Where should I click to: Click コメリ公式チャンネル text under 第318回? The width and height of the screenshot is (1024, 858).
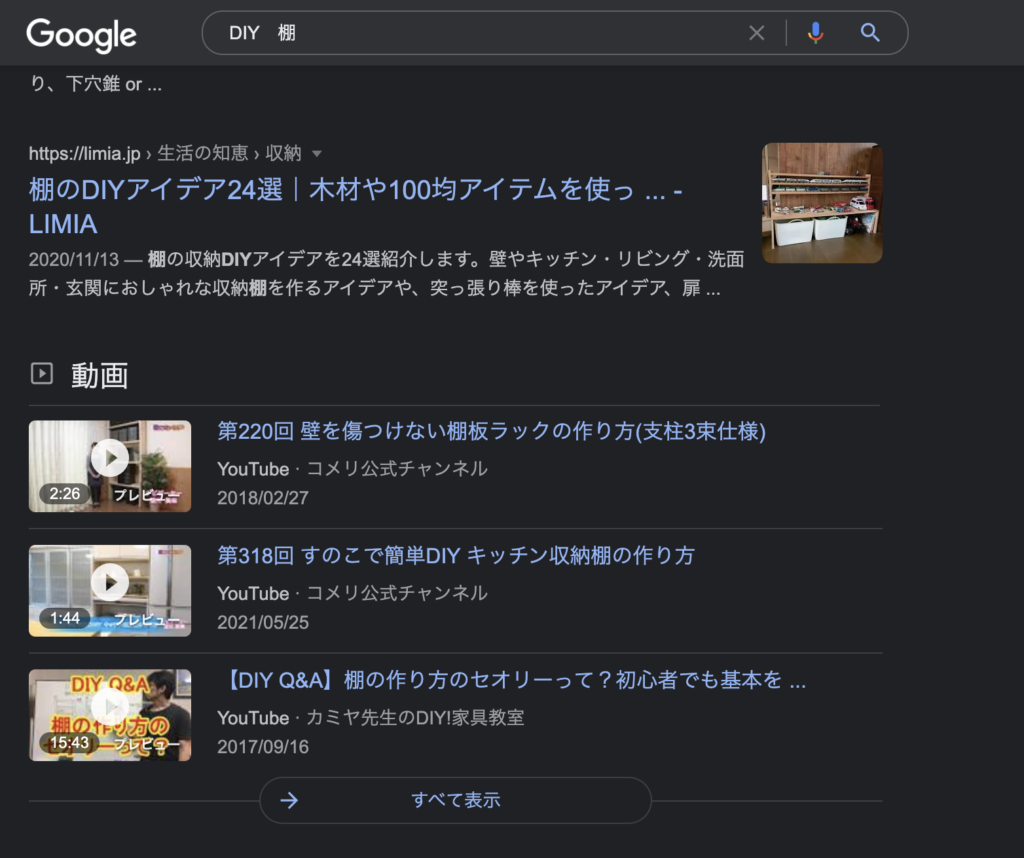[397, 593]
